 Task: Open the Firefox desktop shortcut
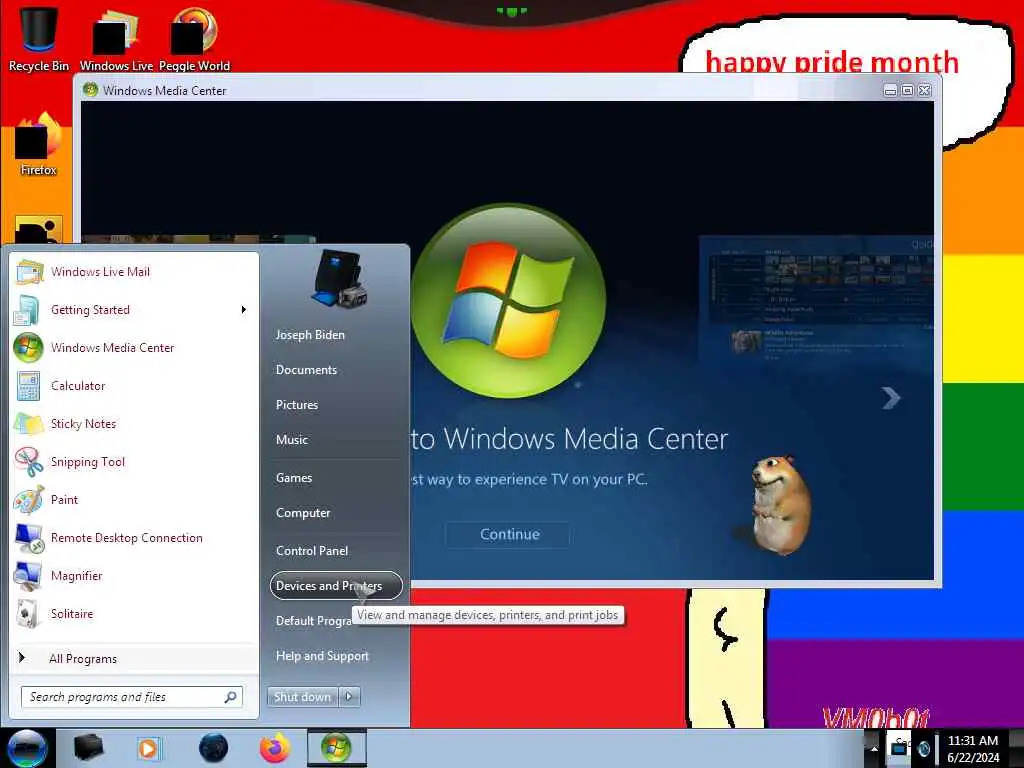pyautogui.click(x=39, y=144)
